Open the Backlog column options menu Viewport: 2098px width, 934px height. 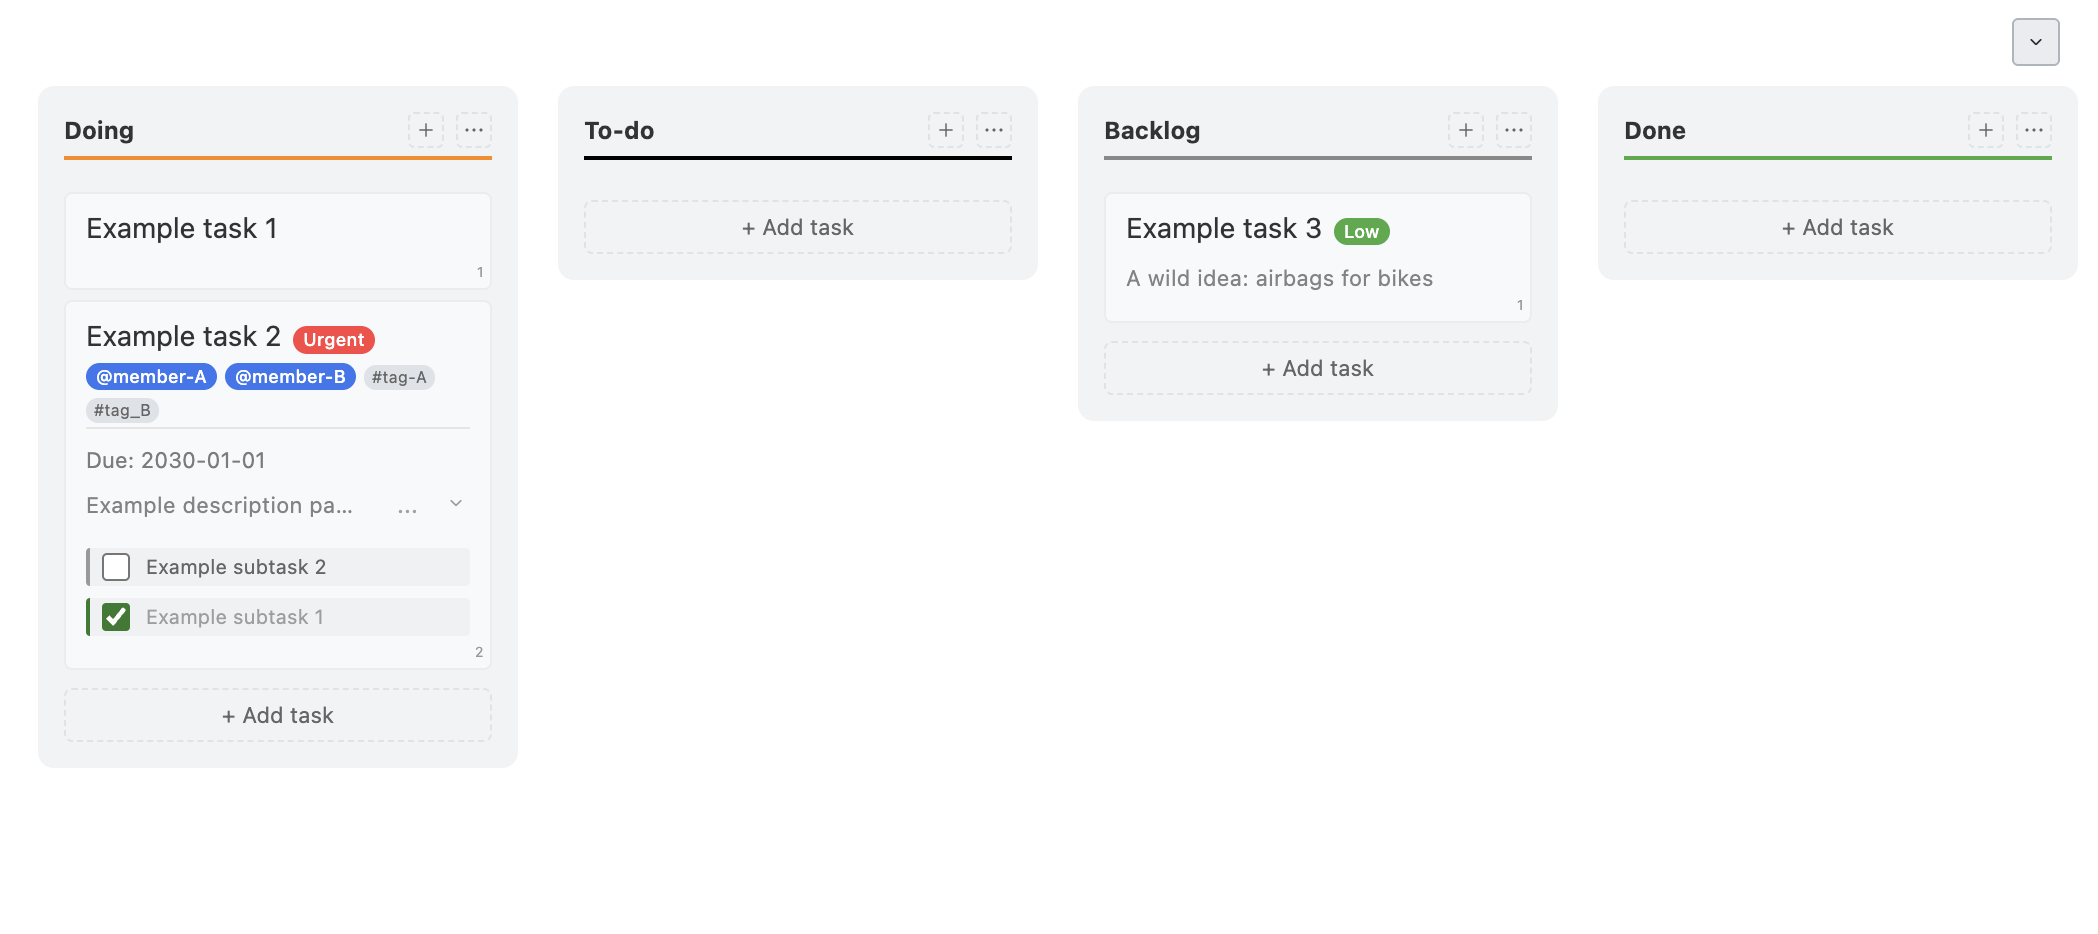(x=1514, y=130)
